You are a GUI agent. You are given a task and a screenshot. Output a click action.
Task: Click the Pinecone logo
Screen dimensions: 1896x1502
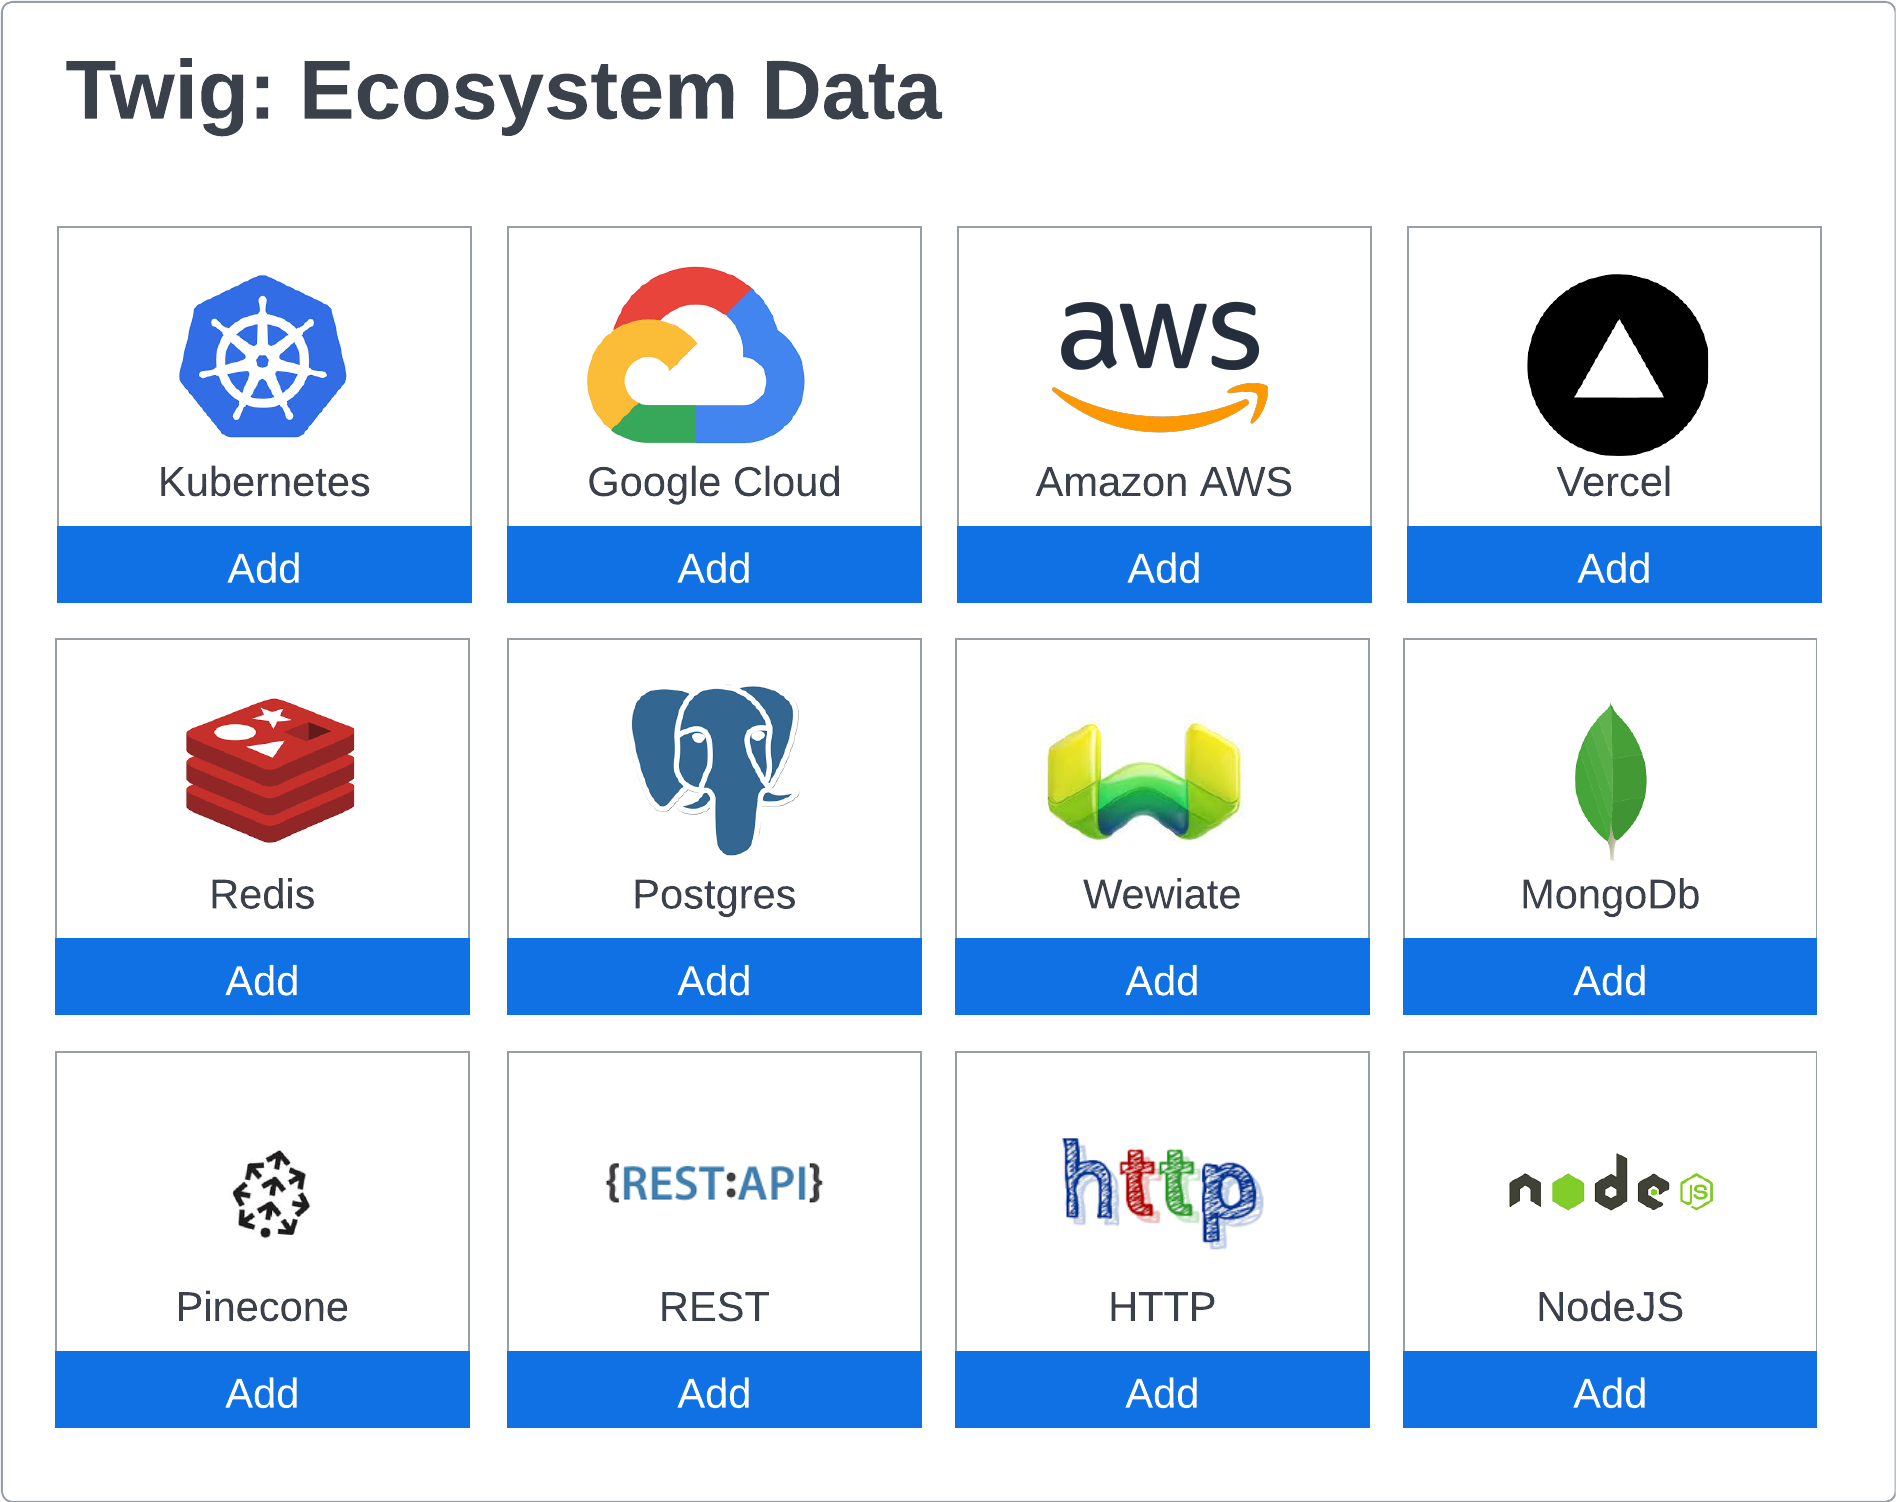(270, 1194)
